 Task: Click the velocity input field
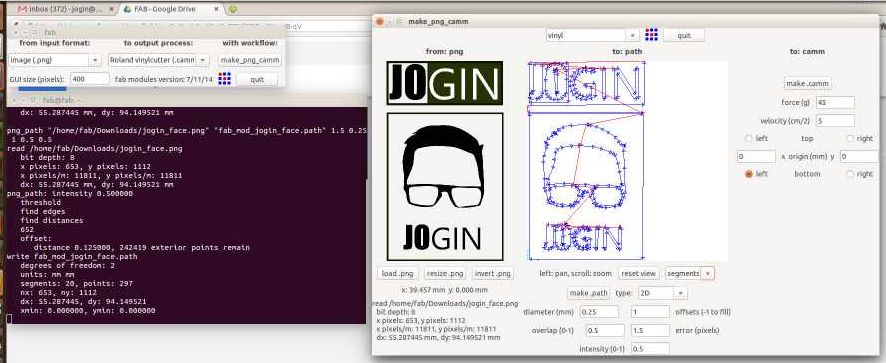pos(835,120)
